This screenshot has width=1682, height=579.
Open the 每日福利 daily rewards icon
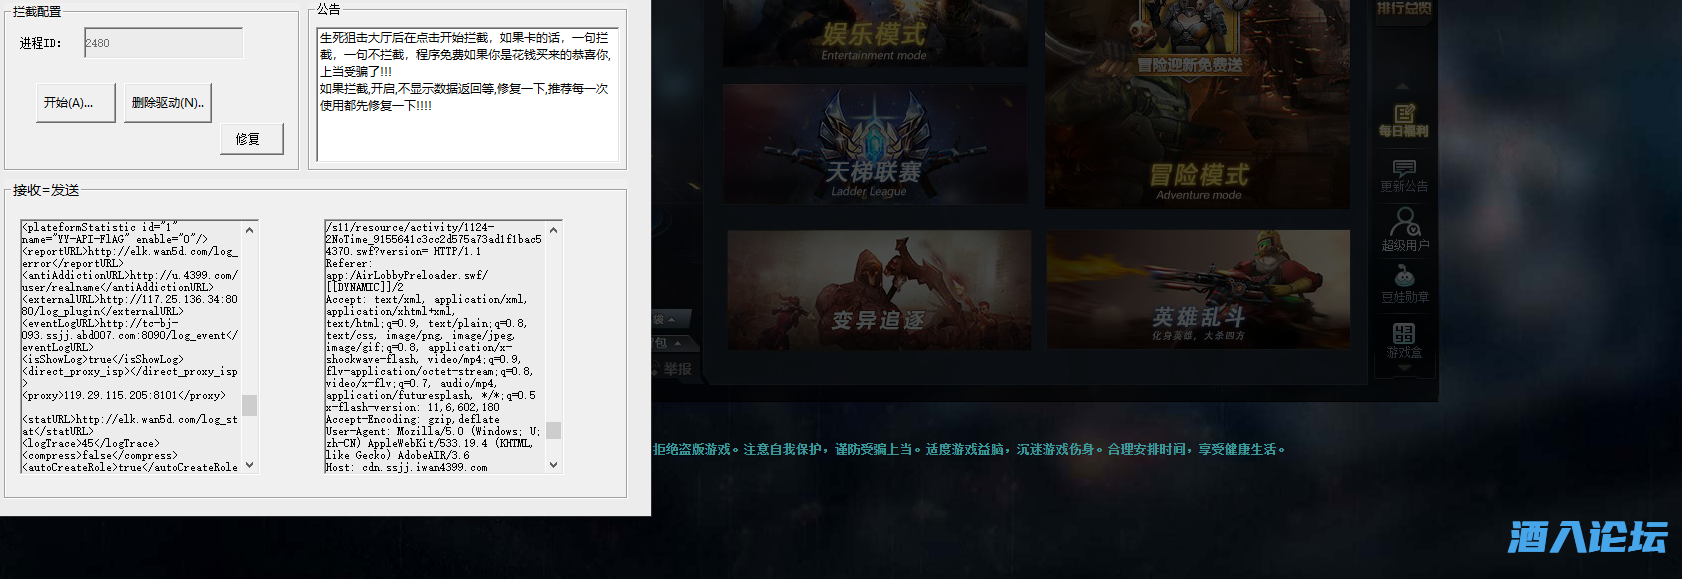[x=1403, y=119]
